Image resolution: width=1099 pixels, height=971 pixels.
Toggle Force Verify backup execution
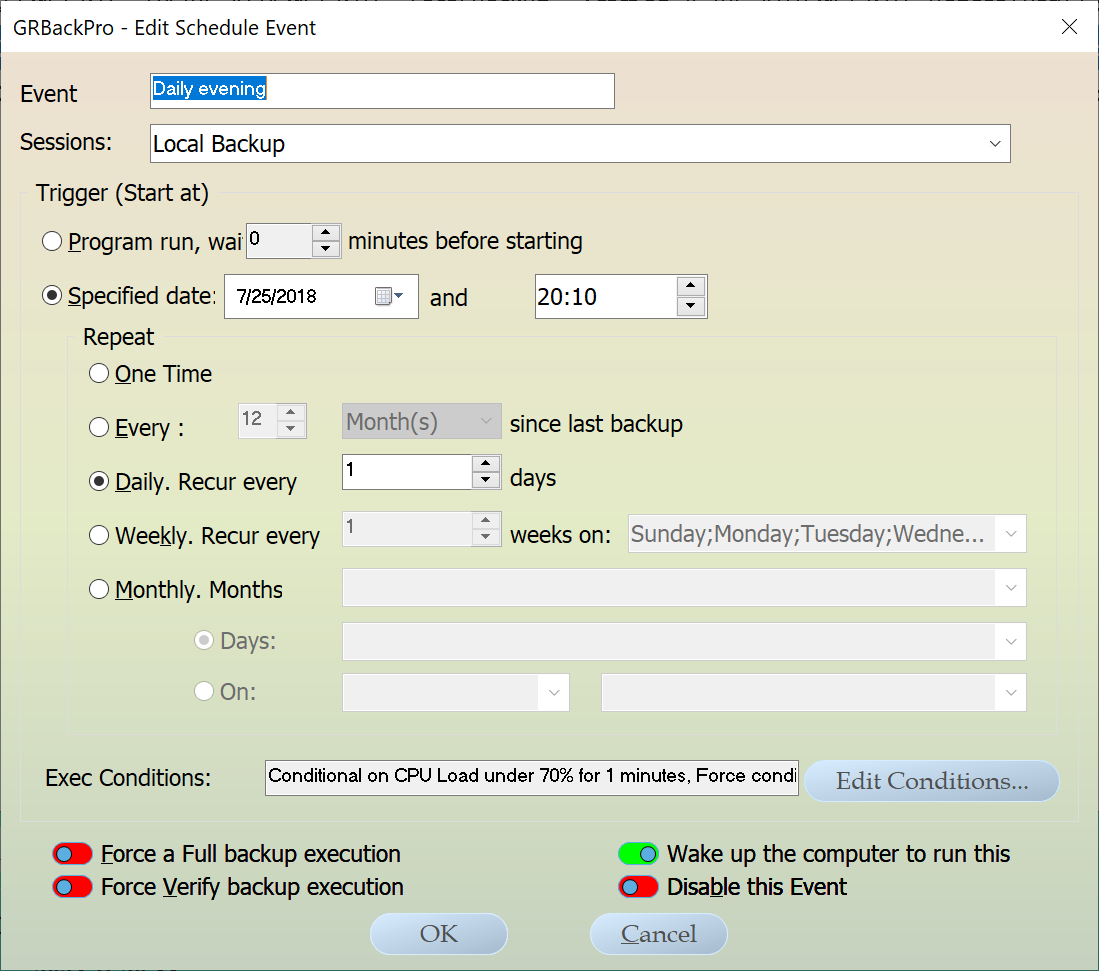72,887
